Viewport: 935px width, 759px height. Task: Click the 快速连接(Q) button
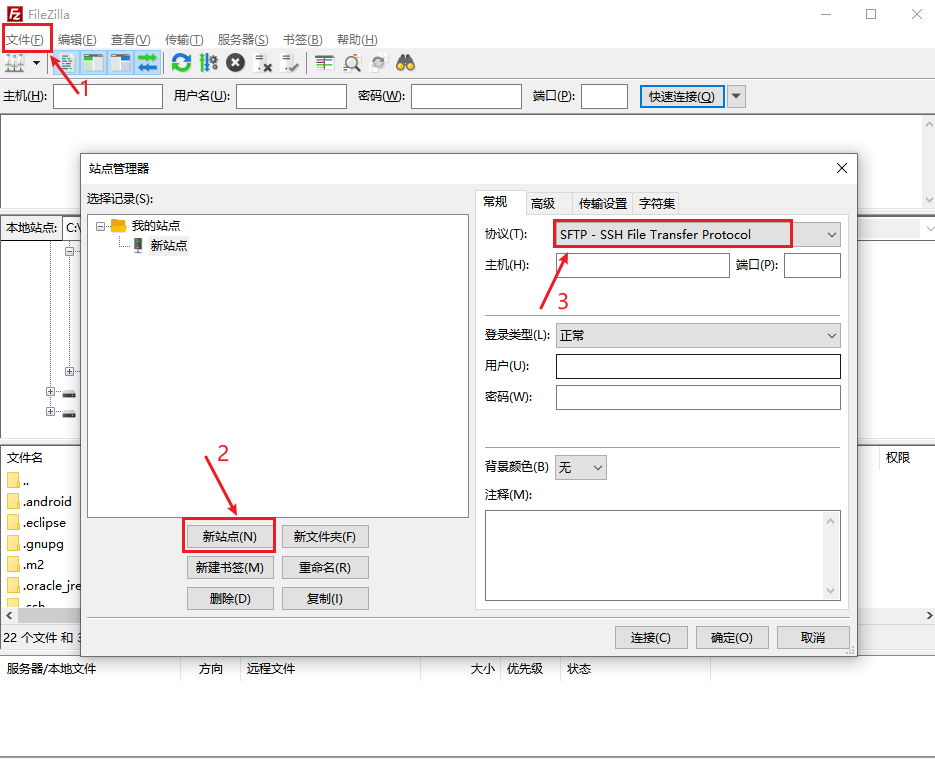point(682,97)
